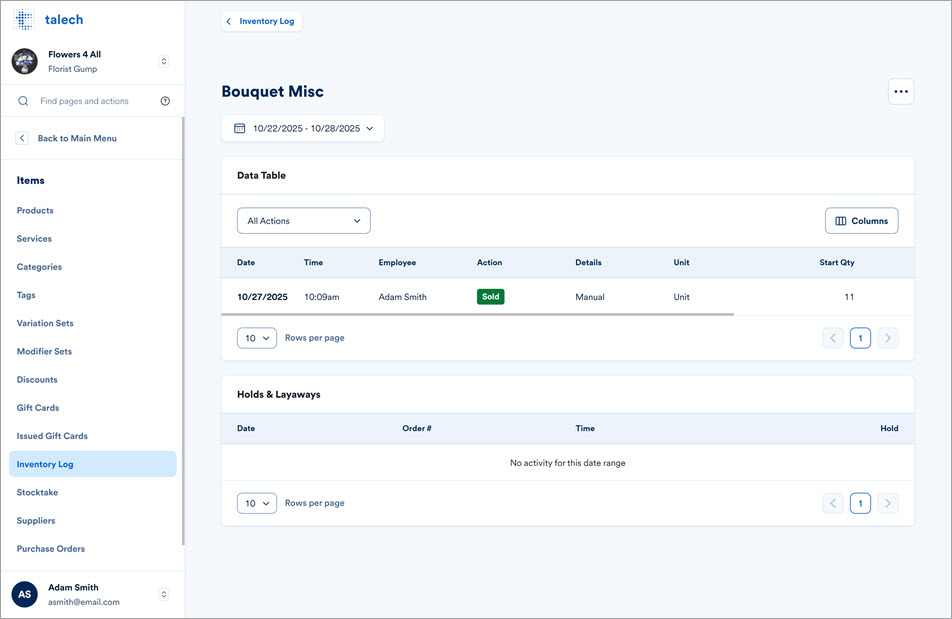Open Gift Cards in the sidebar

pos(38,408)
